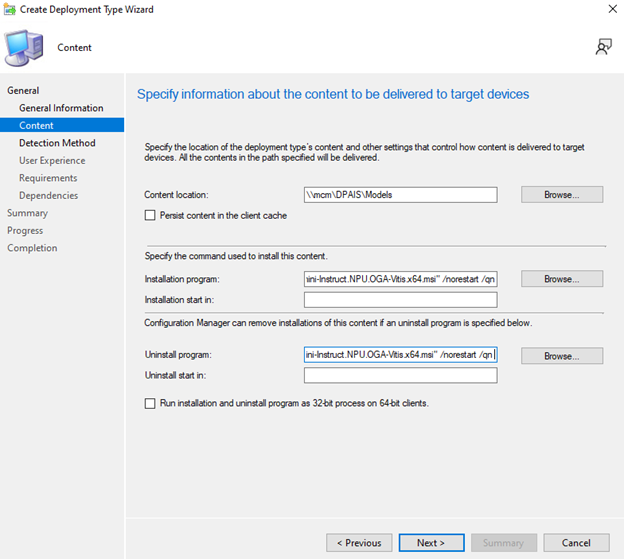Screen dimensions: 624x559
Task: Browse for the uninstall program
Action: point(562,356)
